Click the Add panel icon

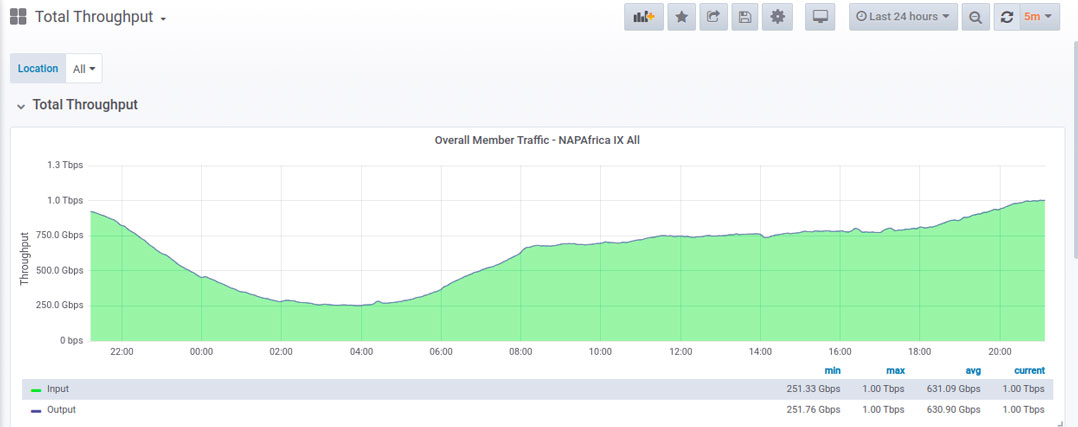pos(644,17)
